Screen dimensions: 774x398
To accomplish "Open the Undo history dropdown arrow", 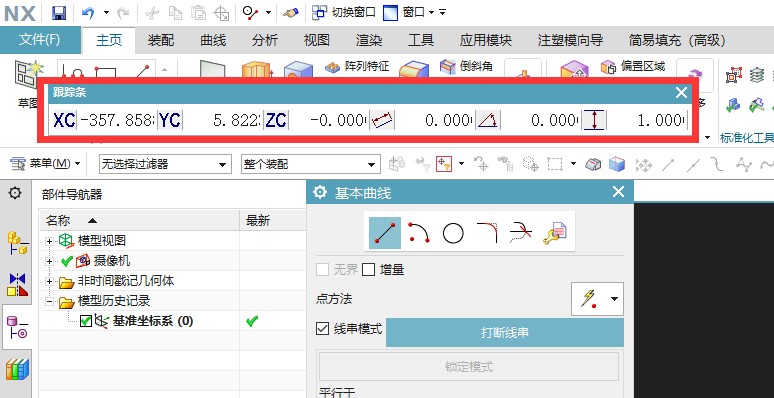I will (x=106, y=13).
